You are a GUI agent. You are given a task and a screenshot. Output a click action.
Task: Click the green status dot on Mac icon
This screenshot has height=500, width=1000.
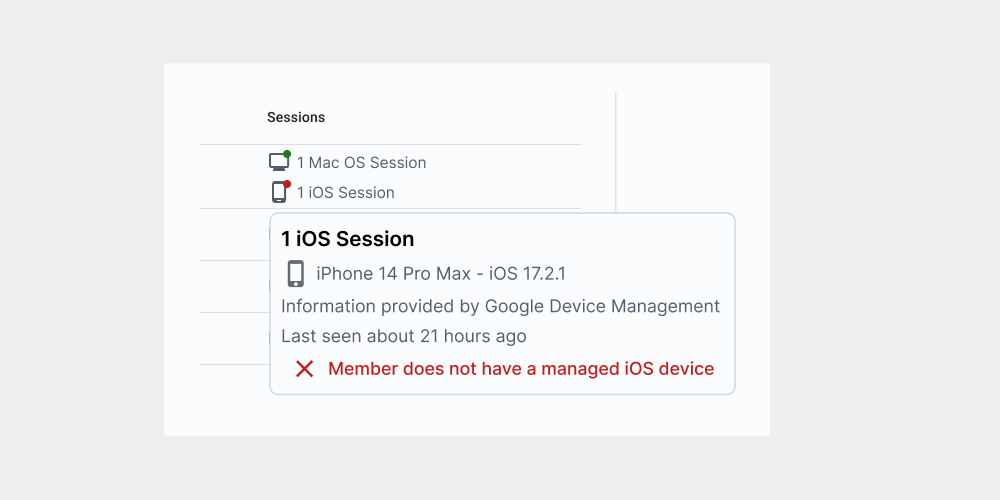[287, 154]
